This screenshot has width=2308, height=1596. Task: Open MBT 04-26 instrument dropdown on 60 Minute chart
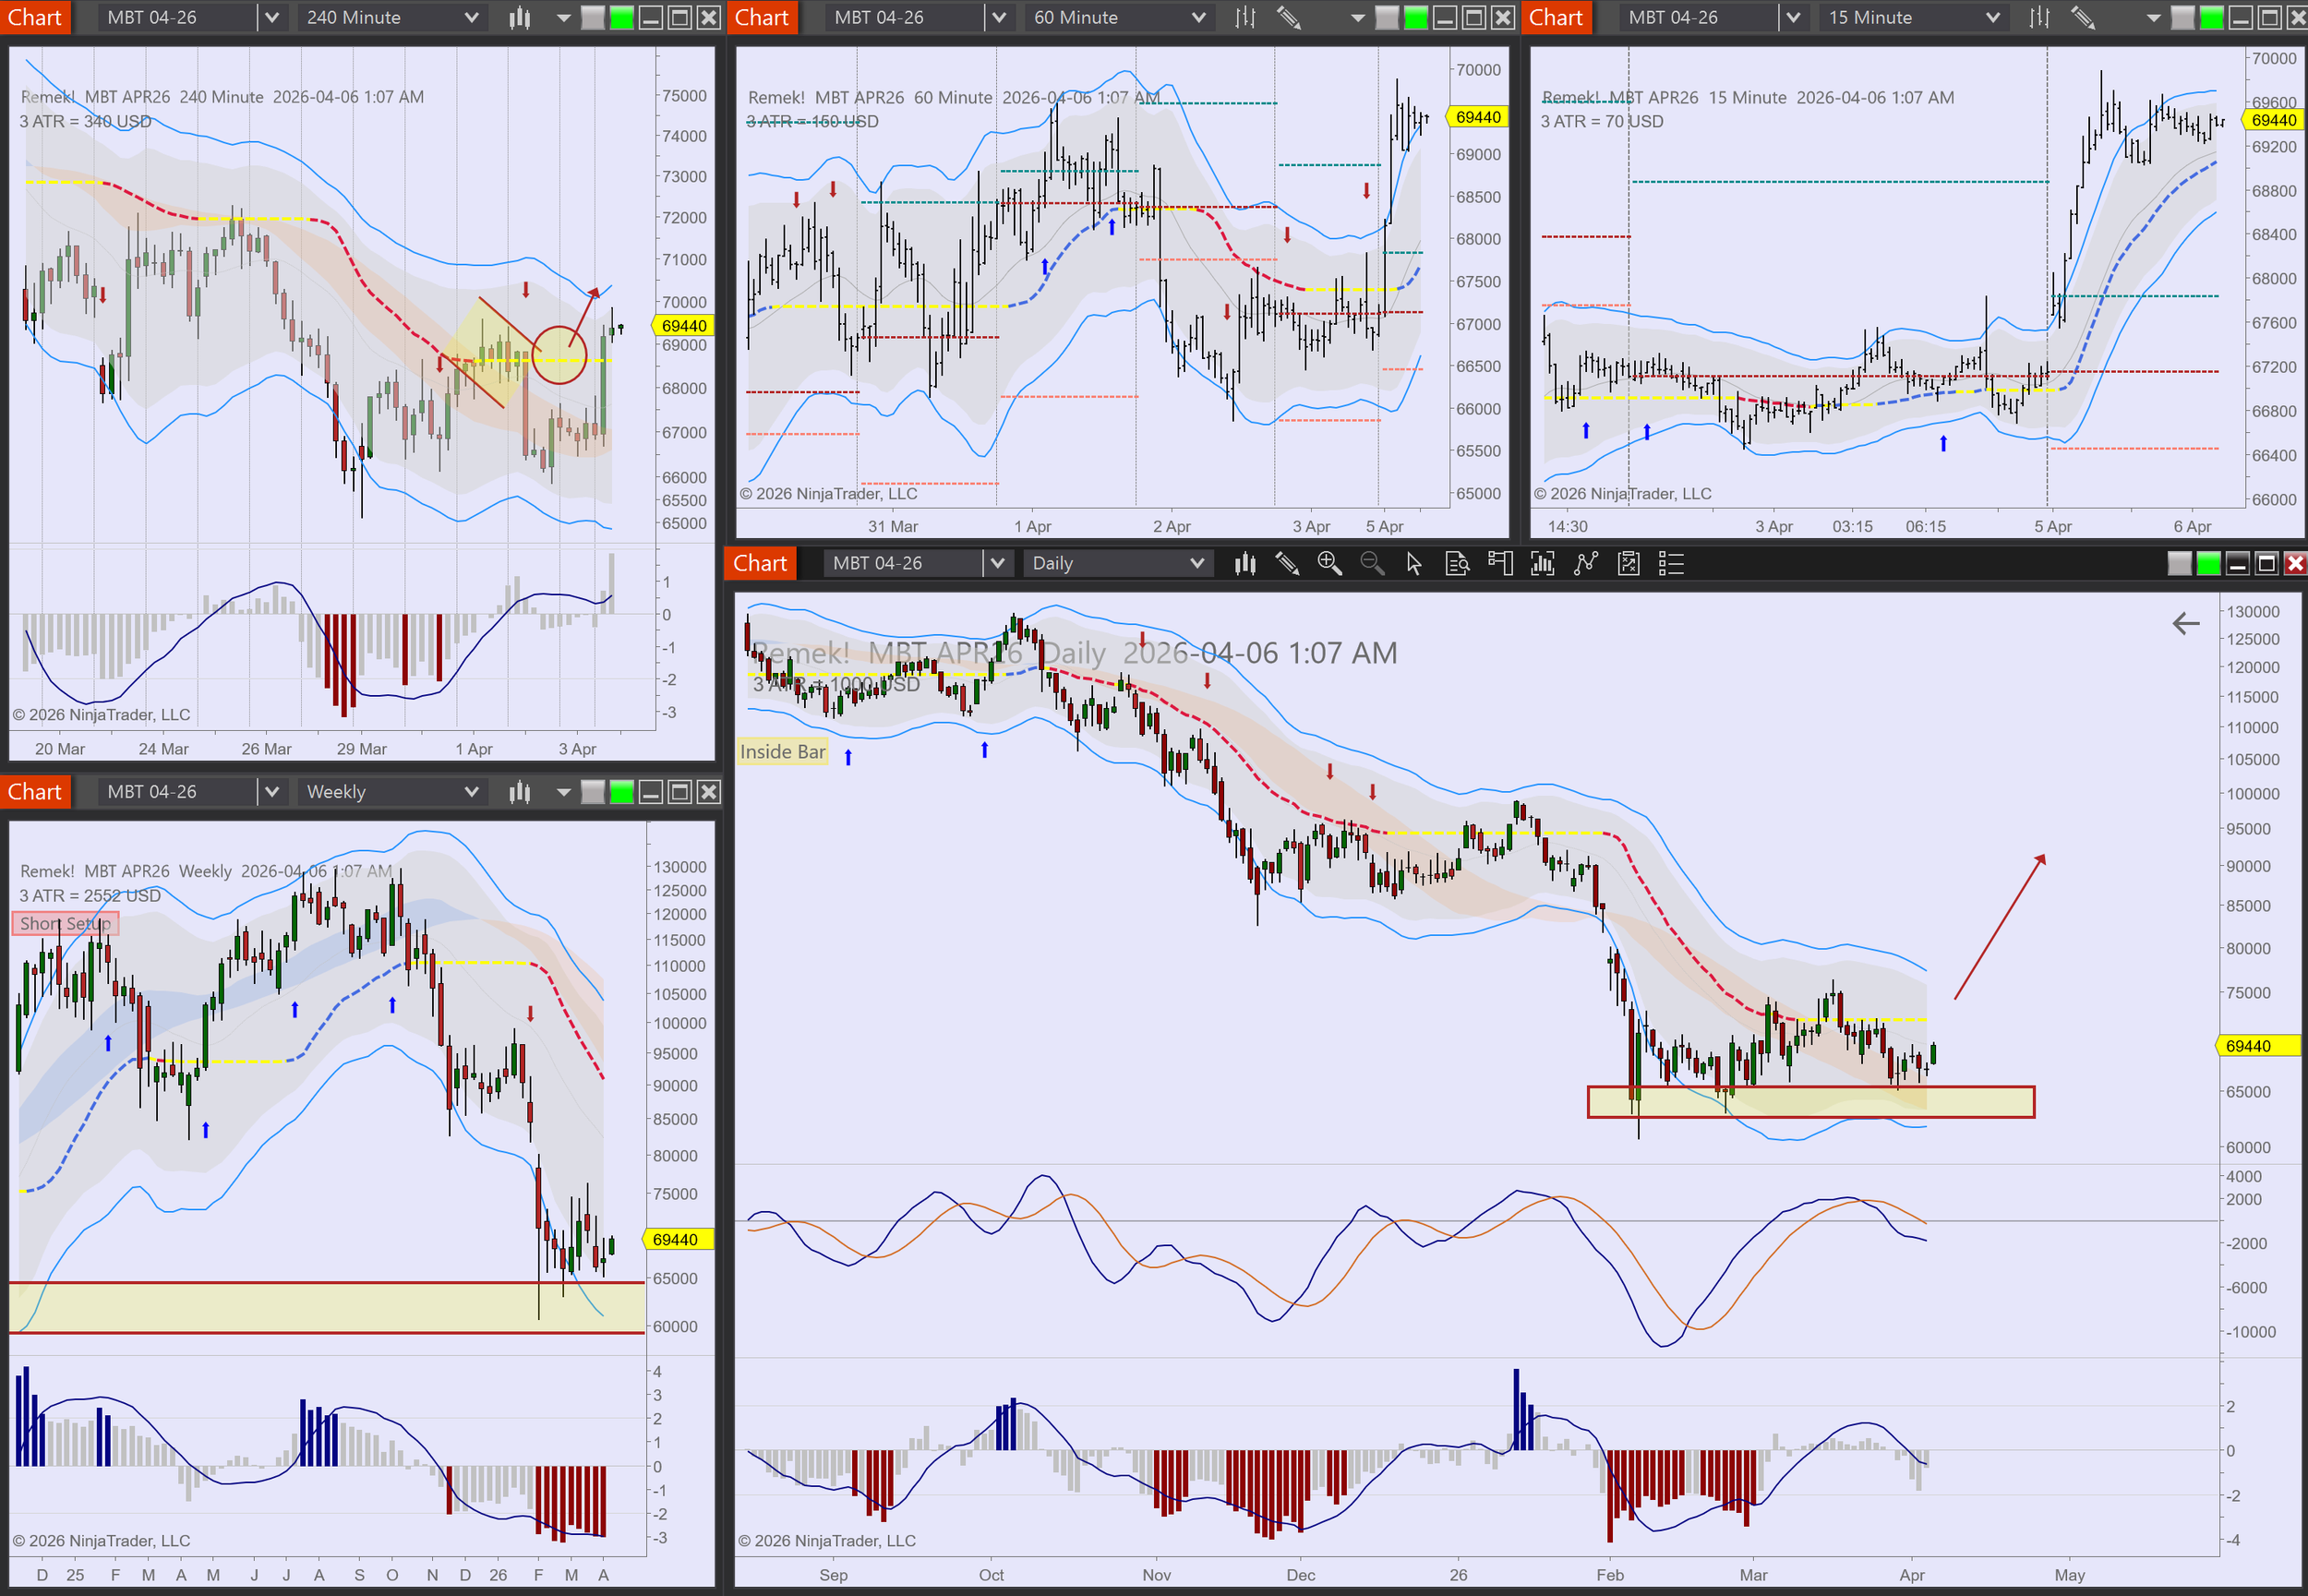point(998,18)
